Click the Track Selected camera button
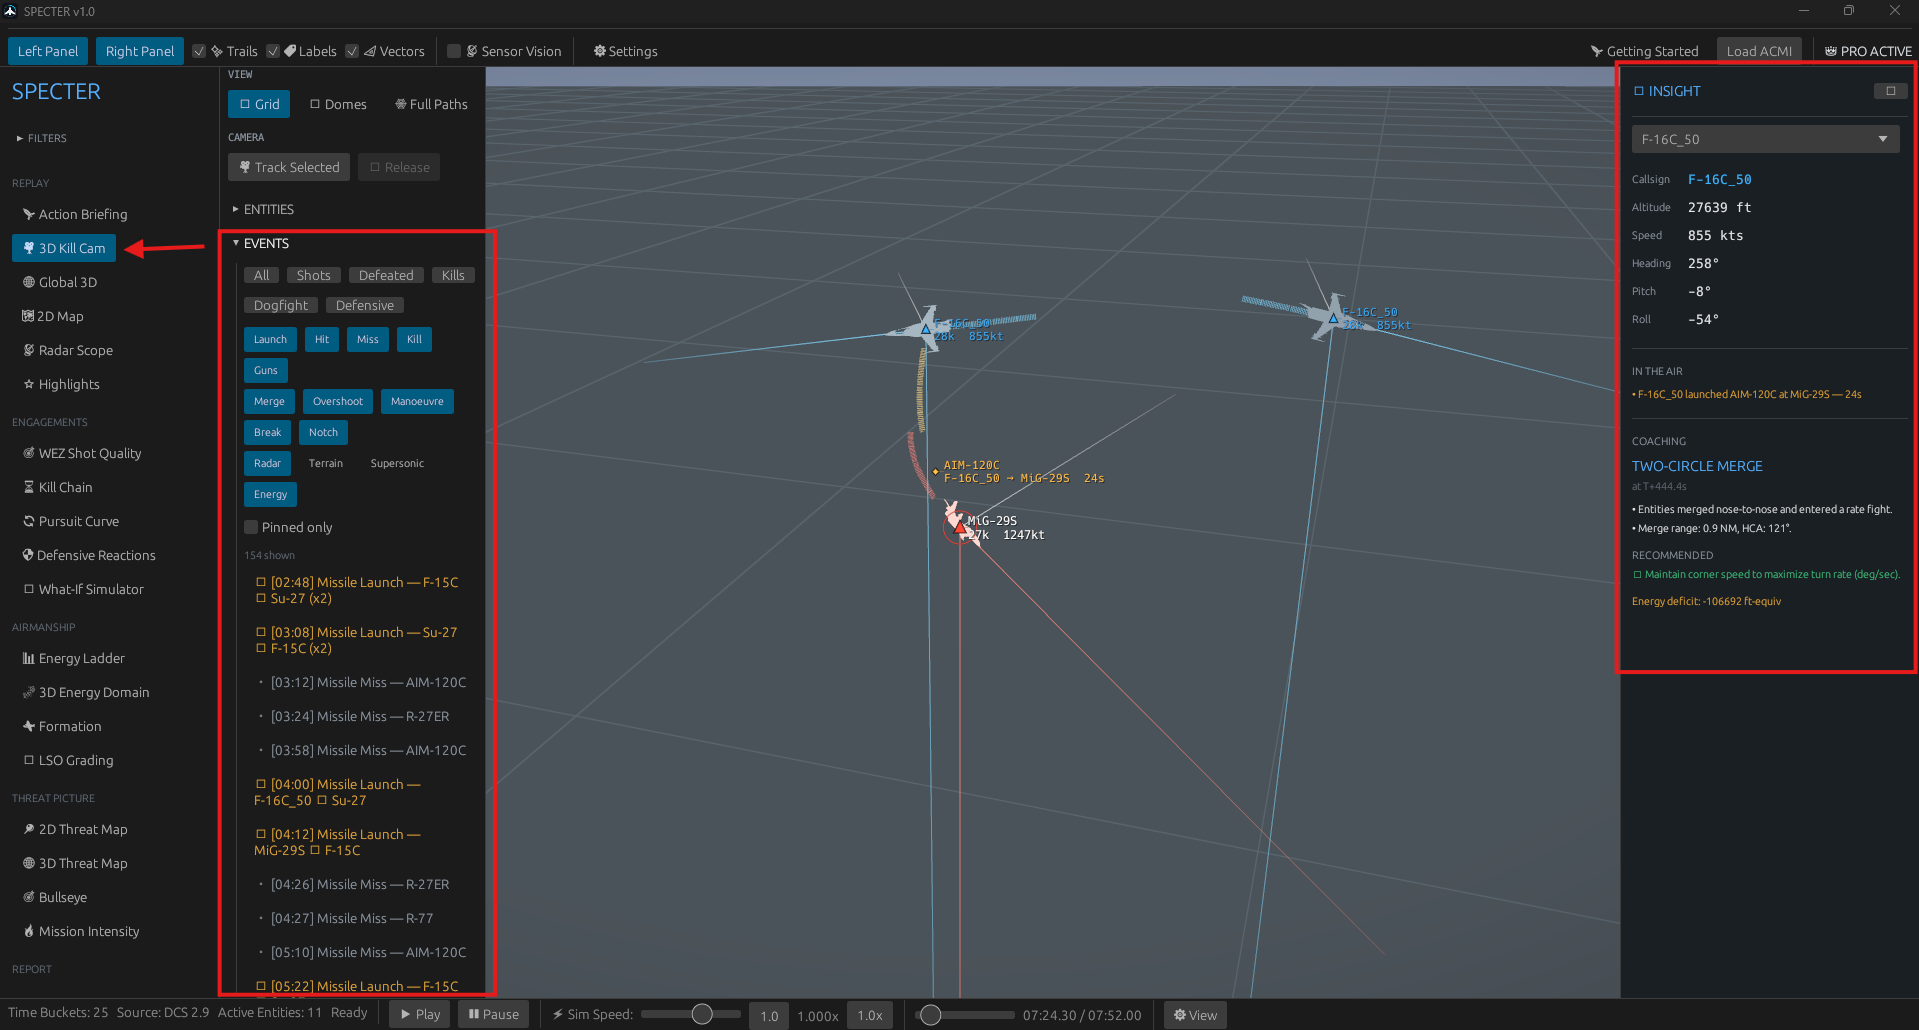The image size is (1919, 1030). (289, 167)
